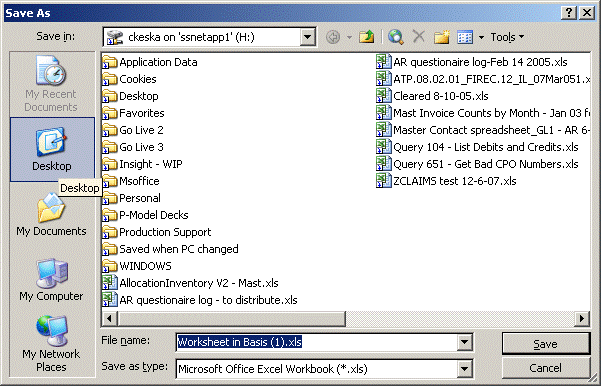Click the Insight - WIP folder icon
The image size is (601, 386).
[110, 164]
